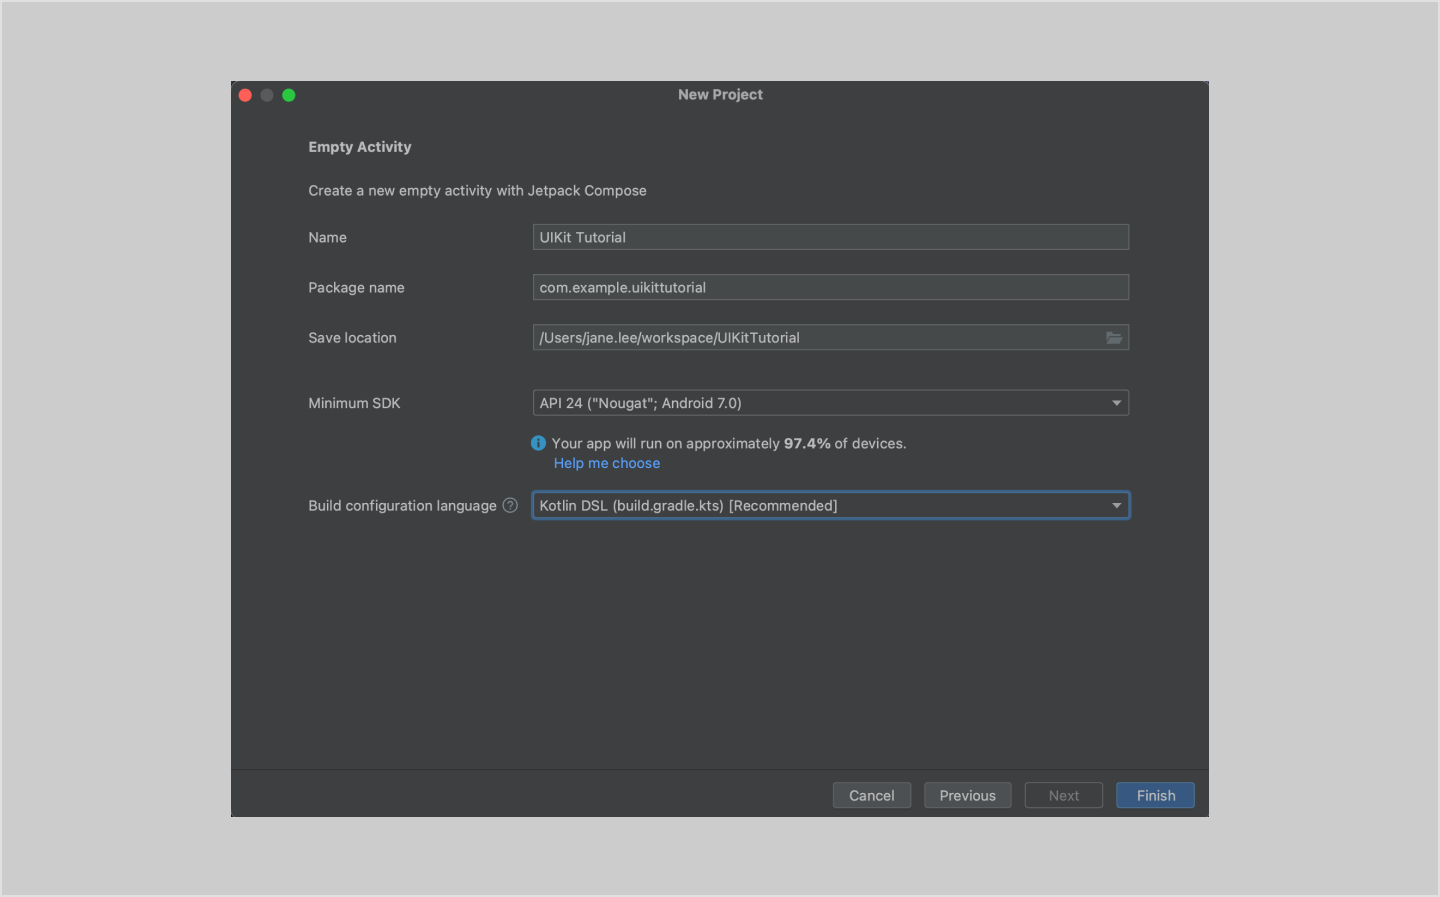Click the New Project title bar text
Screen dimensions: 1440x897
[720, 95]
